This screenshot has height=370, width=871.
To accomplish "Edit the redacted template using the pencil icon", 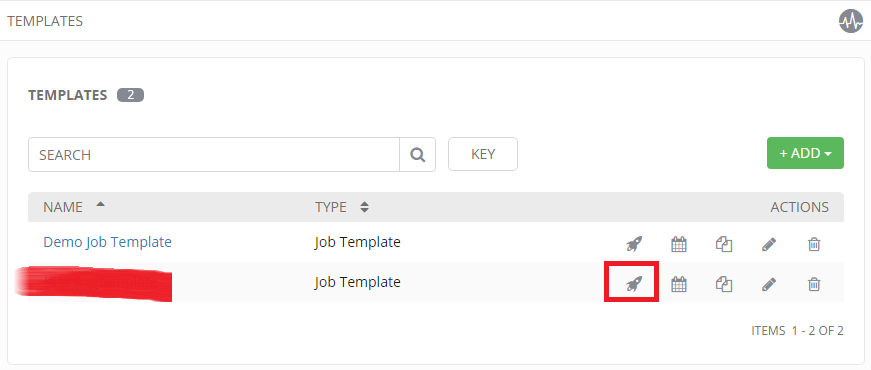I will point(769,284).
